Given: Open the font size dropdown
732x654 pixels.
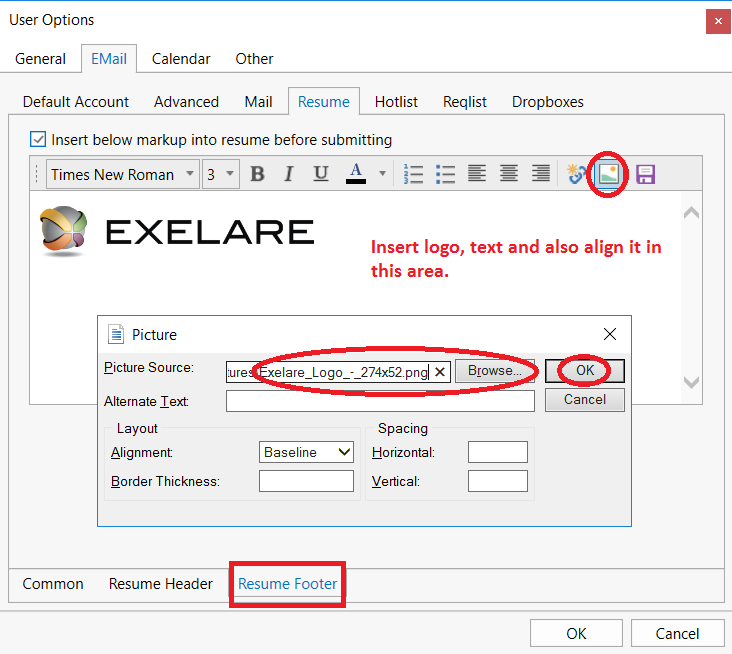Looking at the screenshot, I should (x=221, y=174).
